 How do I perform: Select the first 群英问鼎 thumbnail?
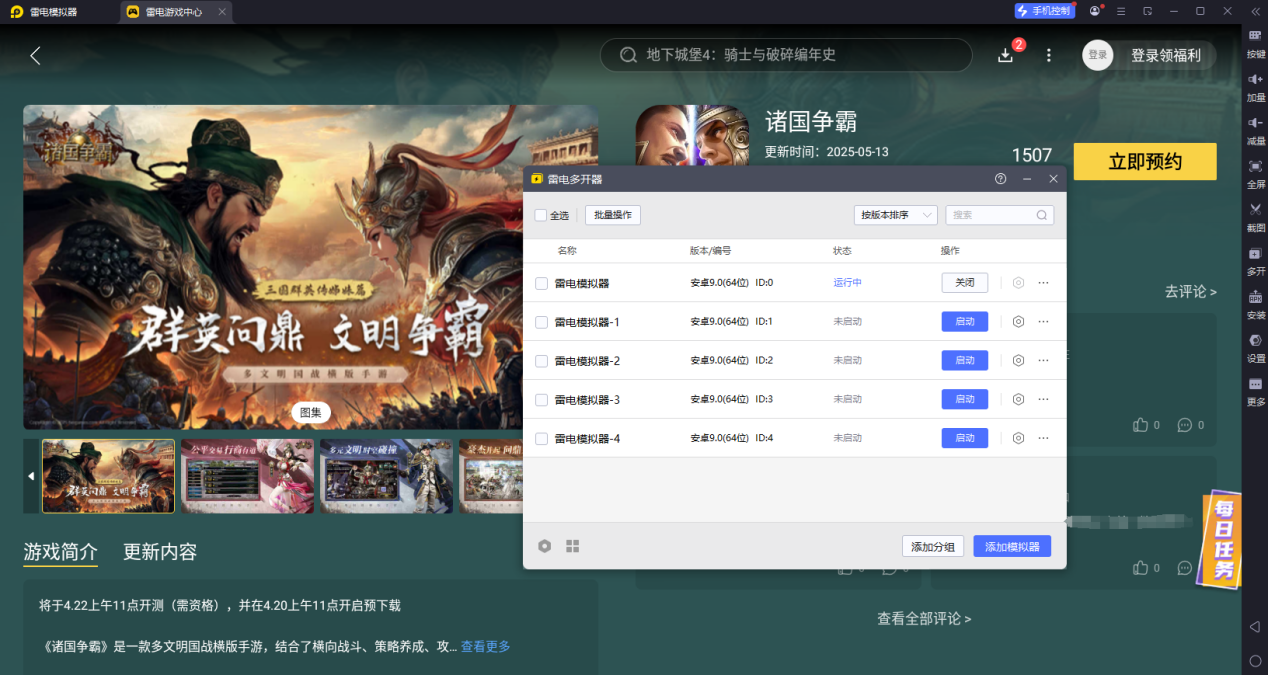point(108,476)
